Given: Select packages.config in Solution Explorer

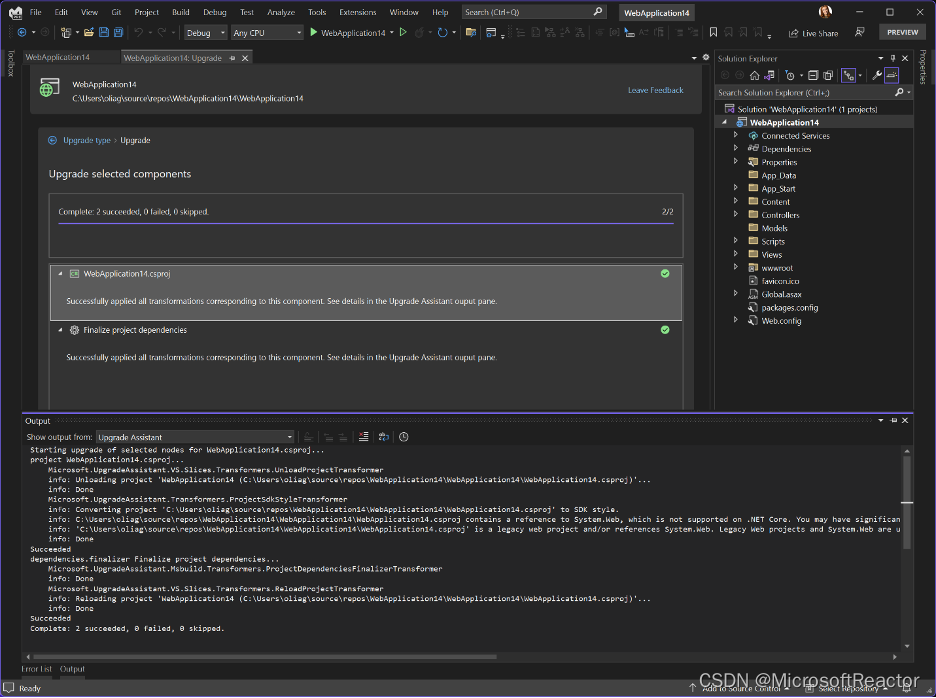Looking at the screenshot, I should 789,308.
